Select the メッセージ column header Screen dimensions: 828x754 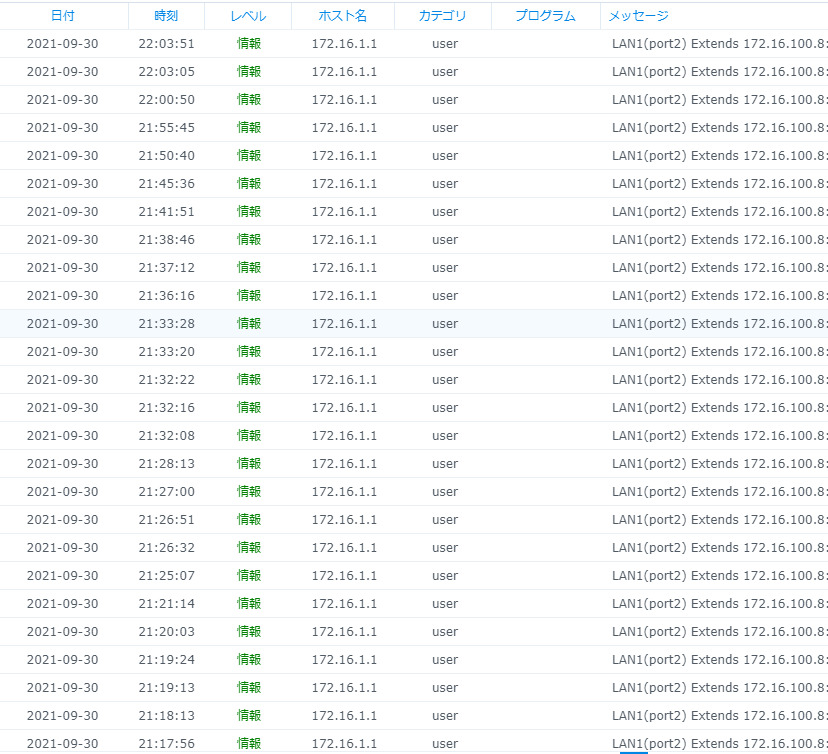tap(639, 16)
